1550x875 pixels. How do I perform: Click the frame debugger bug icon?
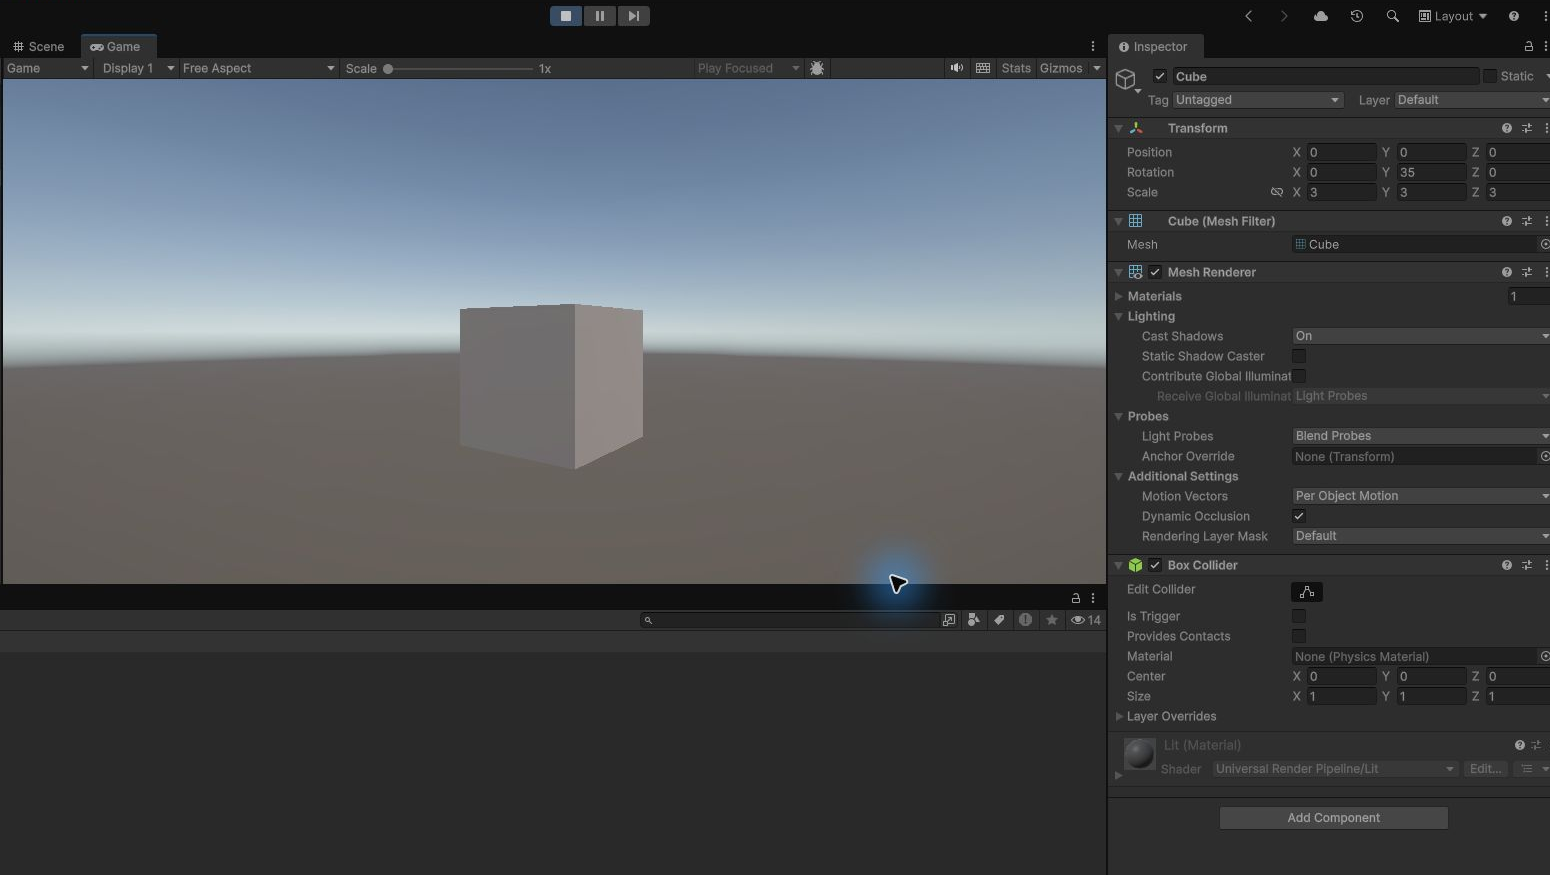tap(817, 68)
